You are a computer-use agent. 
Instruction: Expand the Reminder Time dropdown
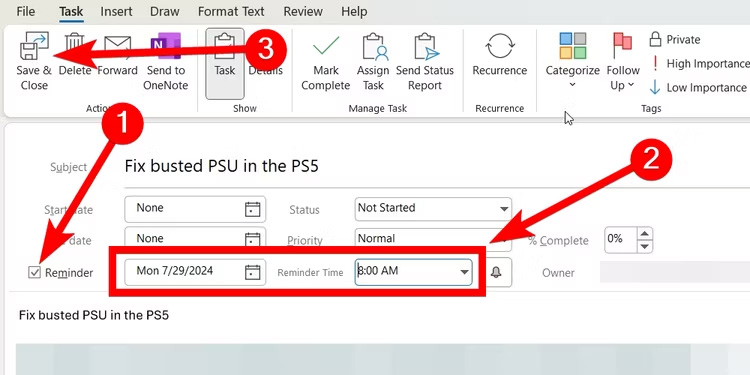(x=464, y=272)
